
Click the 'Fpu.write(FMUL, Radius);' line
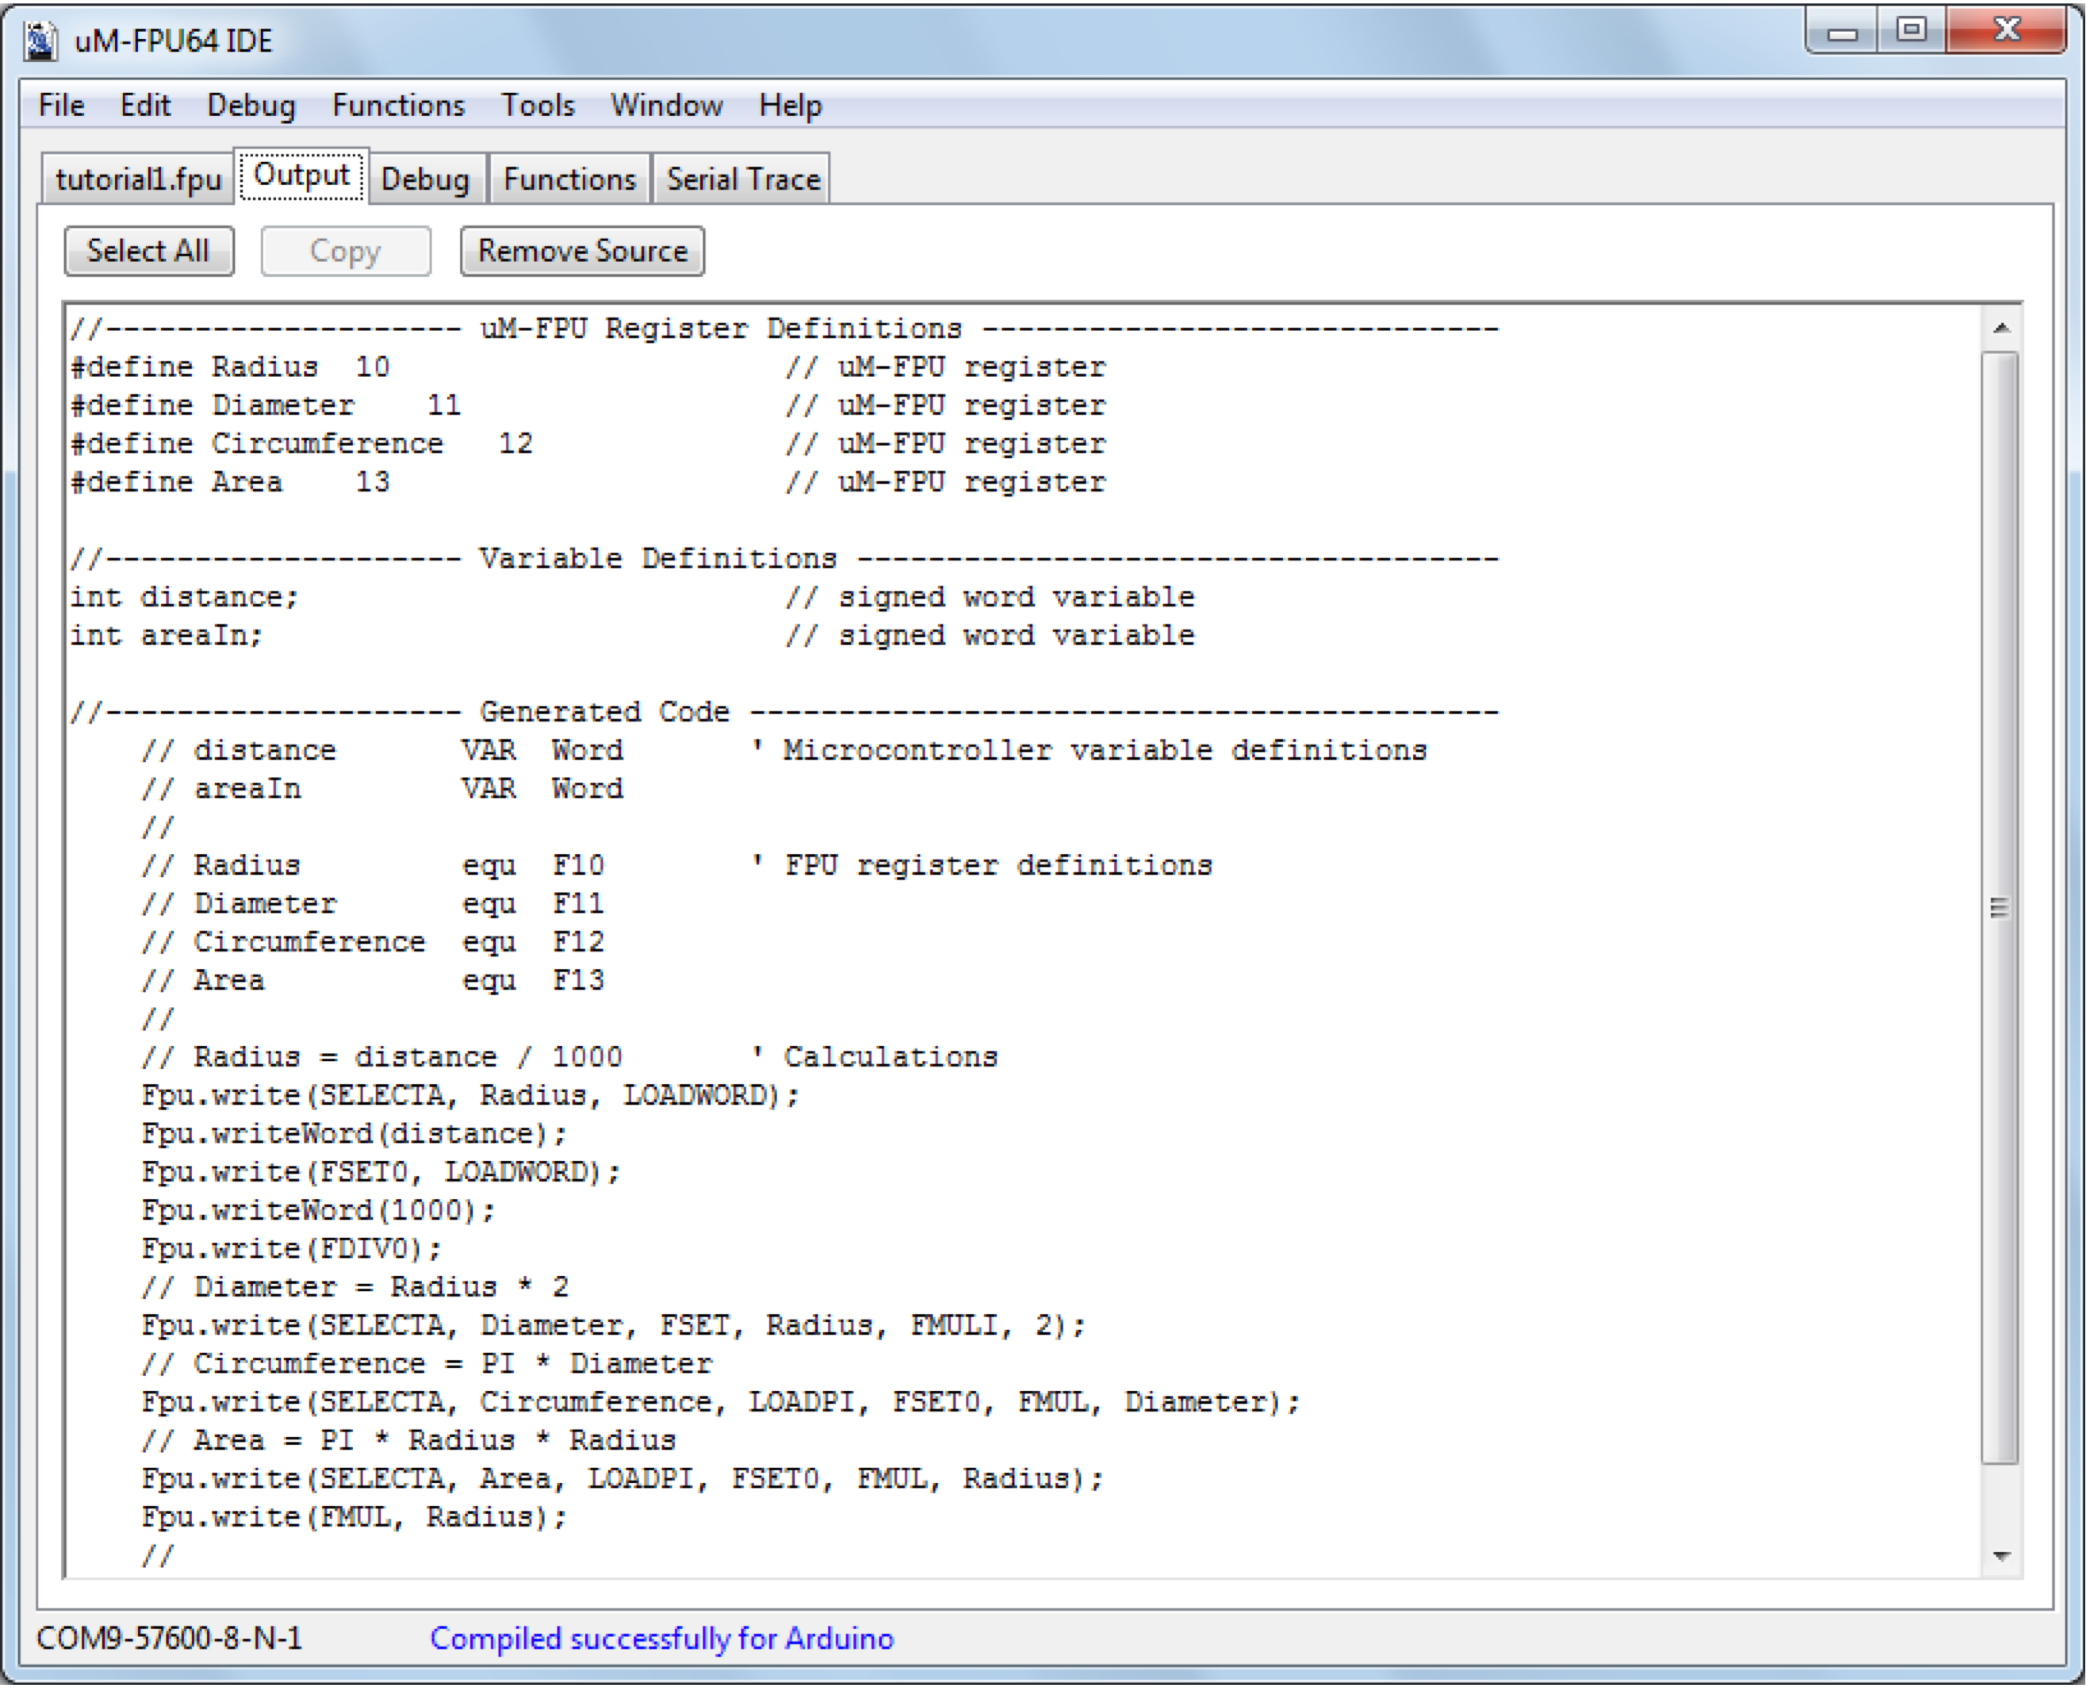(x=354, y=1517)
